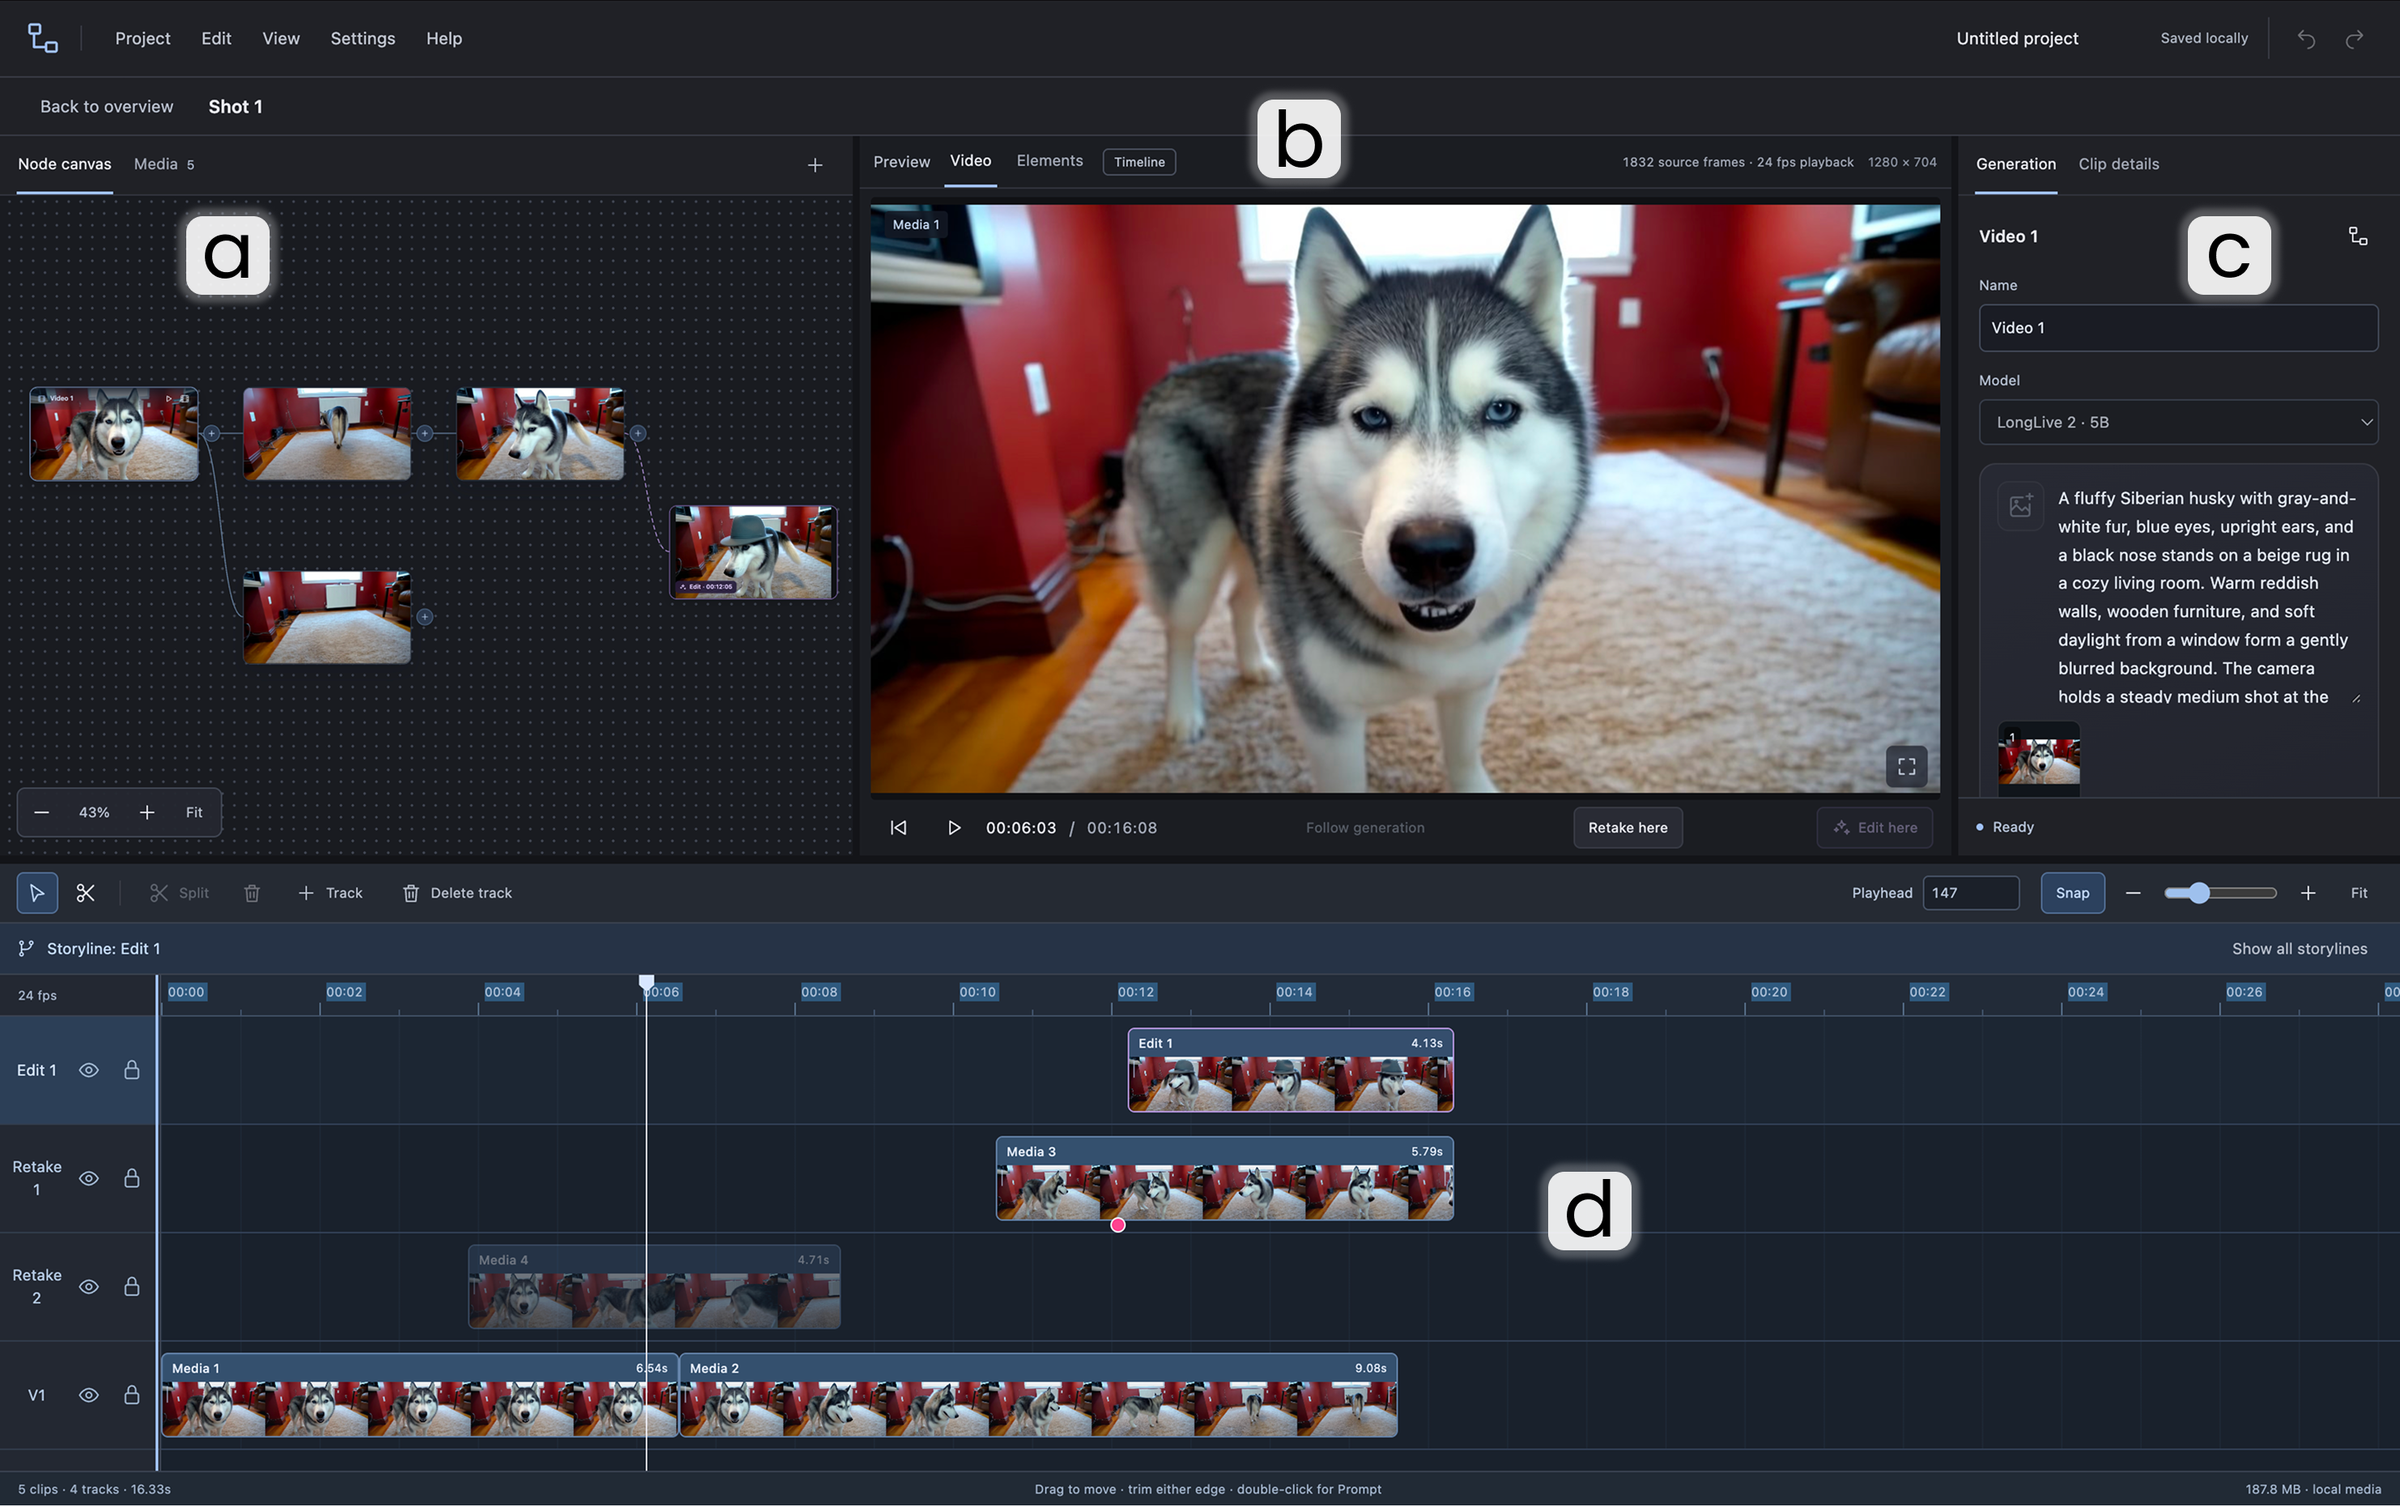Hide the Edit 1 track
2400x1507 pixels.
89,1070
